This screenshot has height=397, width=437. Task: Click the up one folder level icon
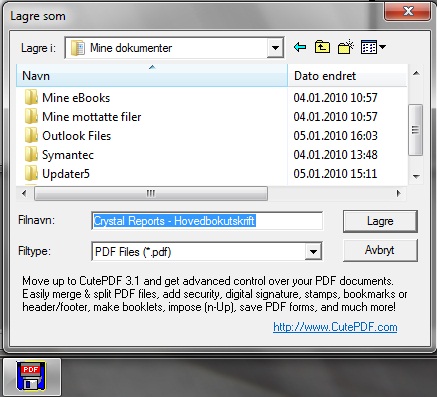click(x=322, y=47)
